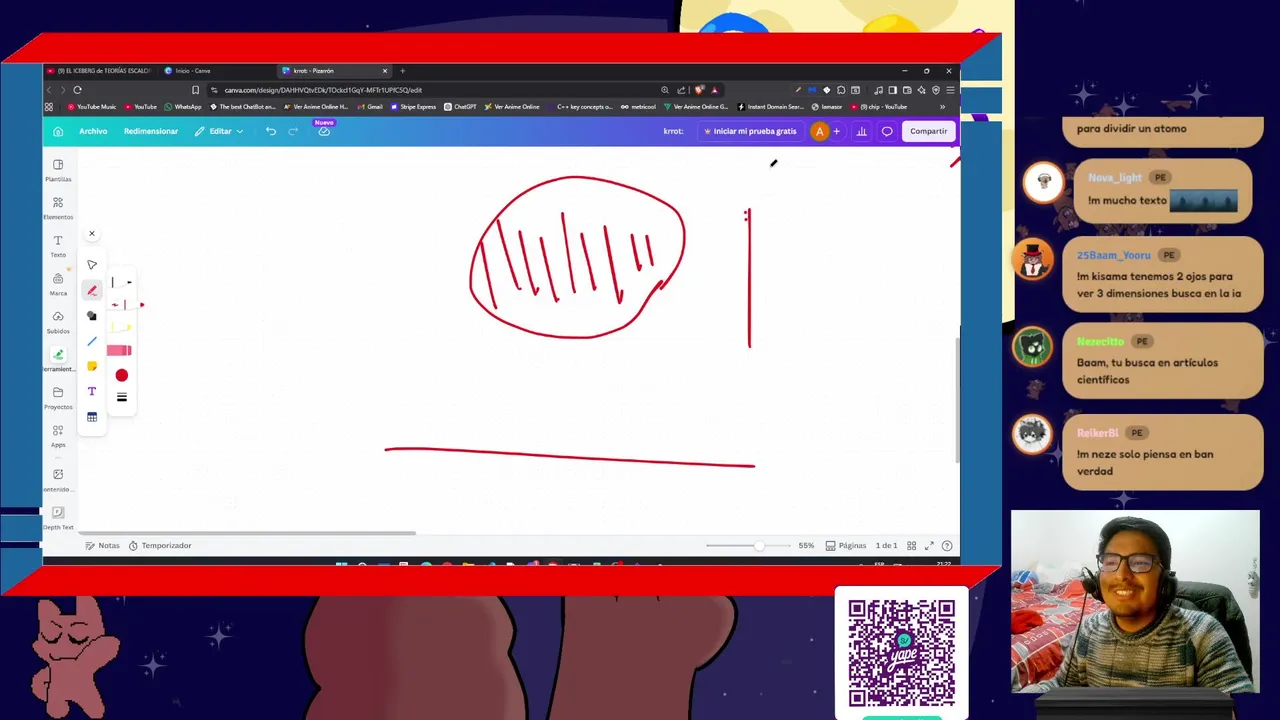Open ChatGPT bookmark
This screenshot has height=720, width=1280.
(461, 107)
